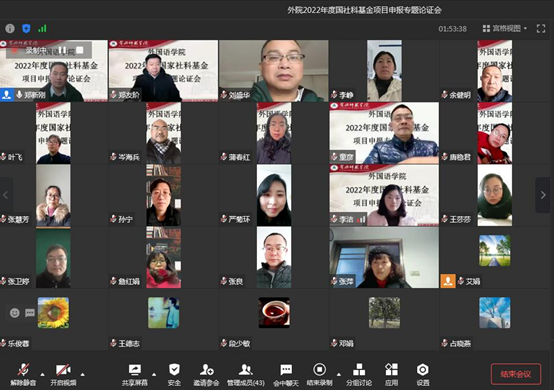This screenshot has width=554, height=390.
Task: Turn on the camera (开启视频)
Action: [63, 375]
